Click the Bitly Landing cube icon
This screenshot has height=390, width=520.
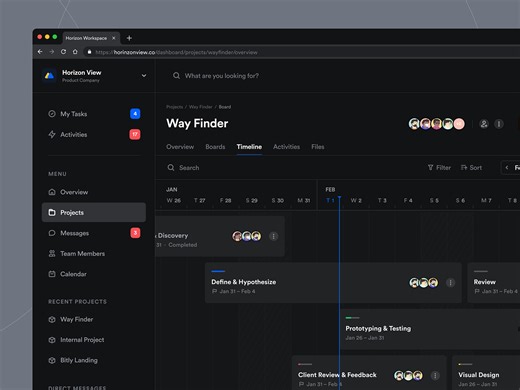coord(52,360)
